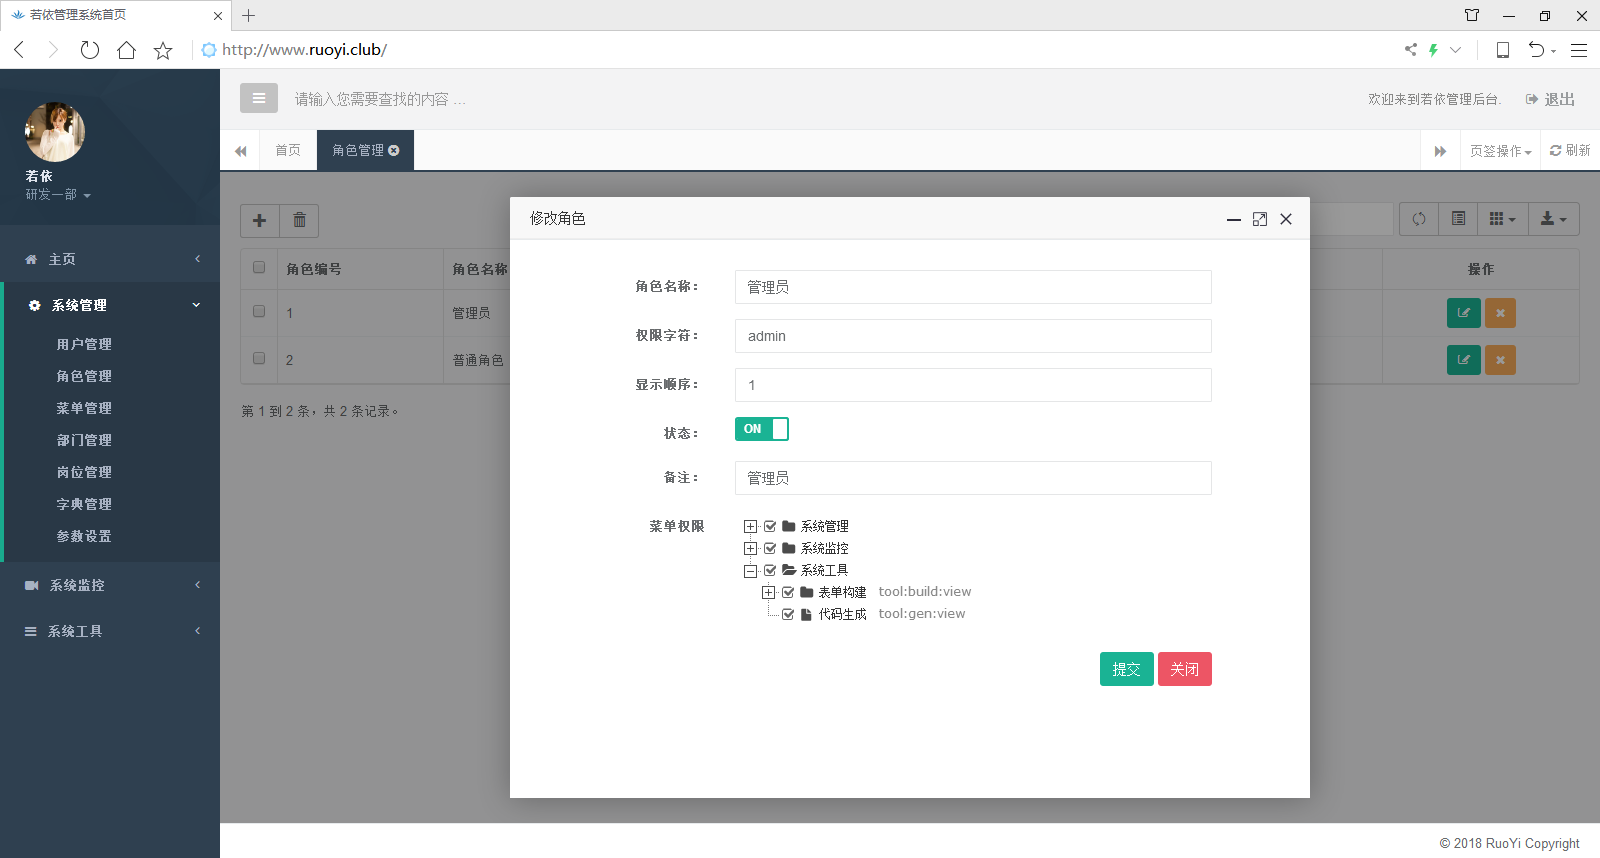Image resolution: width=1600 pixels, height=858 pixels.
Task: Close the 修改角色 dialog with X
Action: [x=1286, y=219]
